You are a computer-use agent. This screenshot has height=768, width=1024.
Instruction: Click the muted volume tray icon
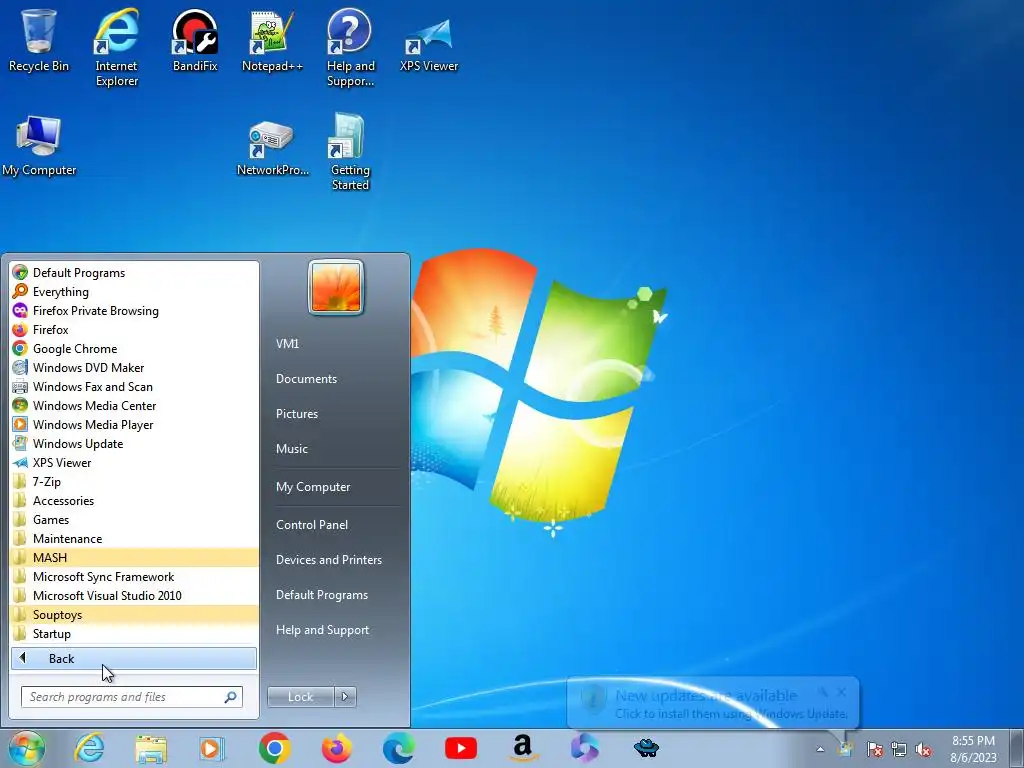click(x=923, y=749)
